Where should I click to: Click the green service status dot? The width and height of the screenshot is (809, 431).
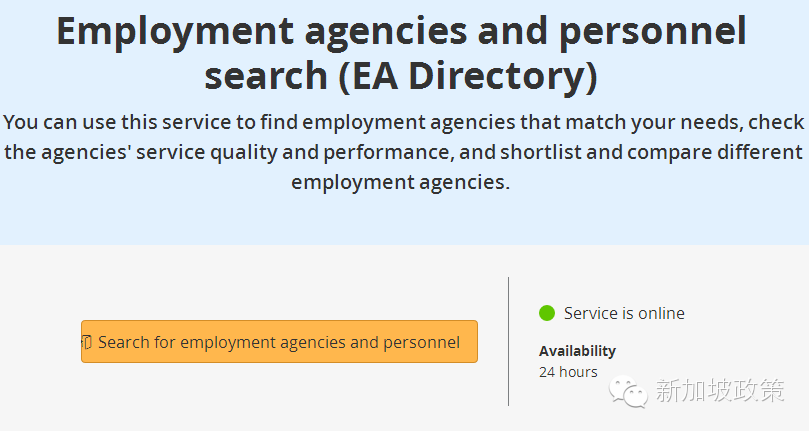point(547,313)
